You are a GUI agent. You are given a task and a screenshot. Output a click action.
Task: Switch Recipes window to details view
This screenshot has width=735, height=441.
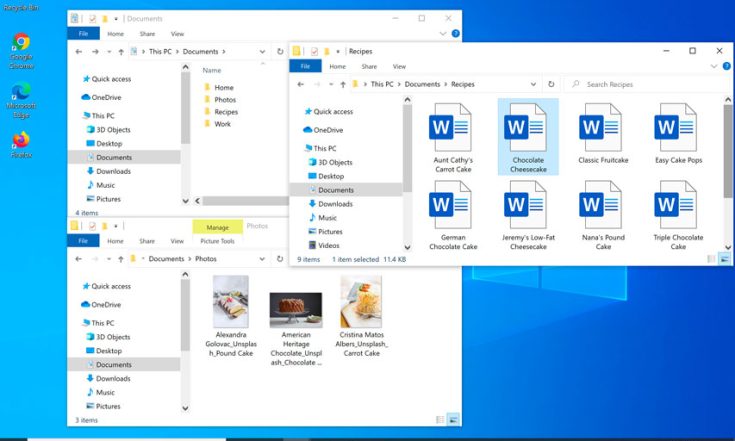click(x=712, y=259)
